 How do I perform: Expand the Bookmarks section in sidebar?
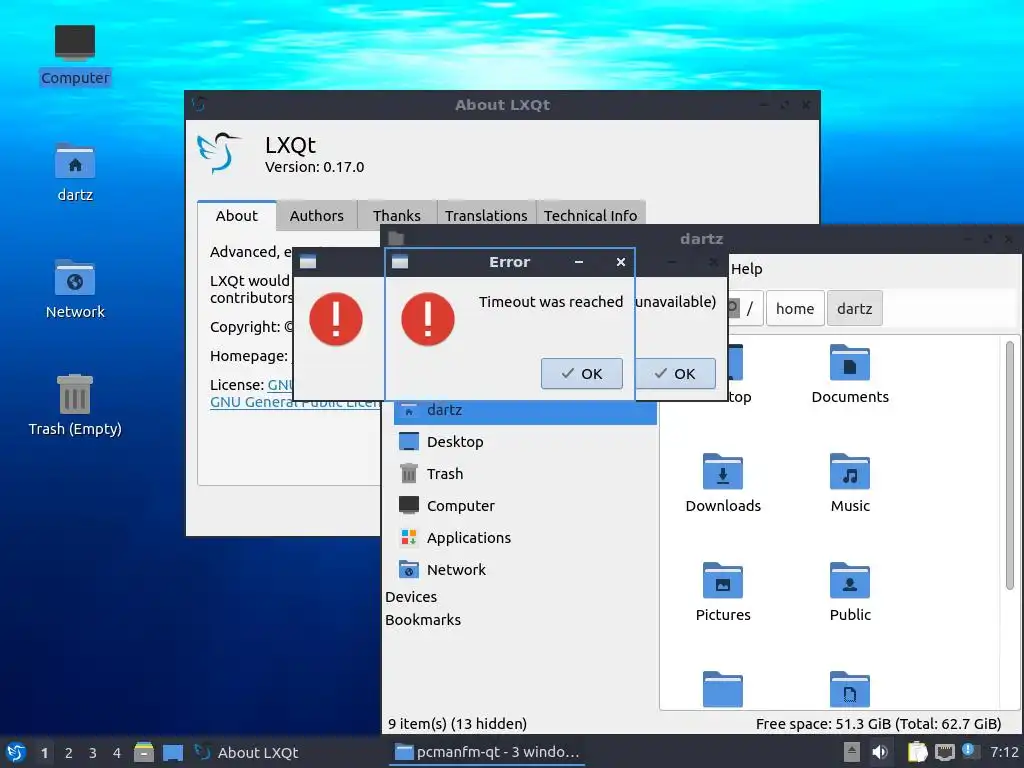pos(423,620)
